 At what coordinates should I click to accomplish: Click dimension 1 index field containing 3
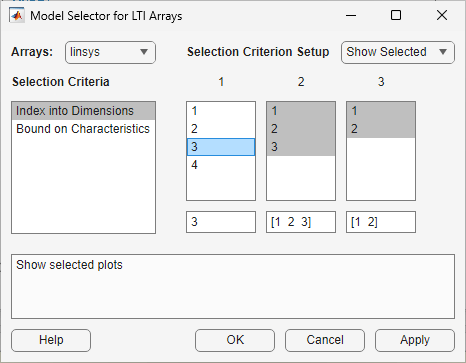pyautogui.click(x=221, y=222)
